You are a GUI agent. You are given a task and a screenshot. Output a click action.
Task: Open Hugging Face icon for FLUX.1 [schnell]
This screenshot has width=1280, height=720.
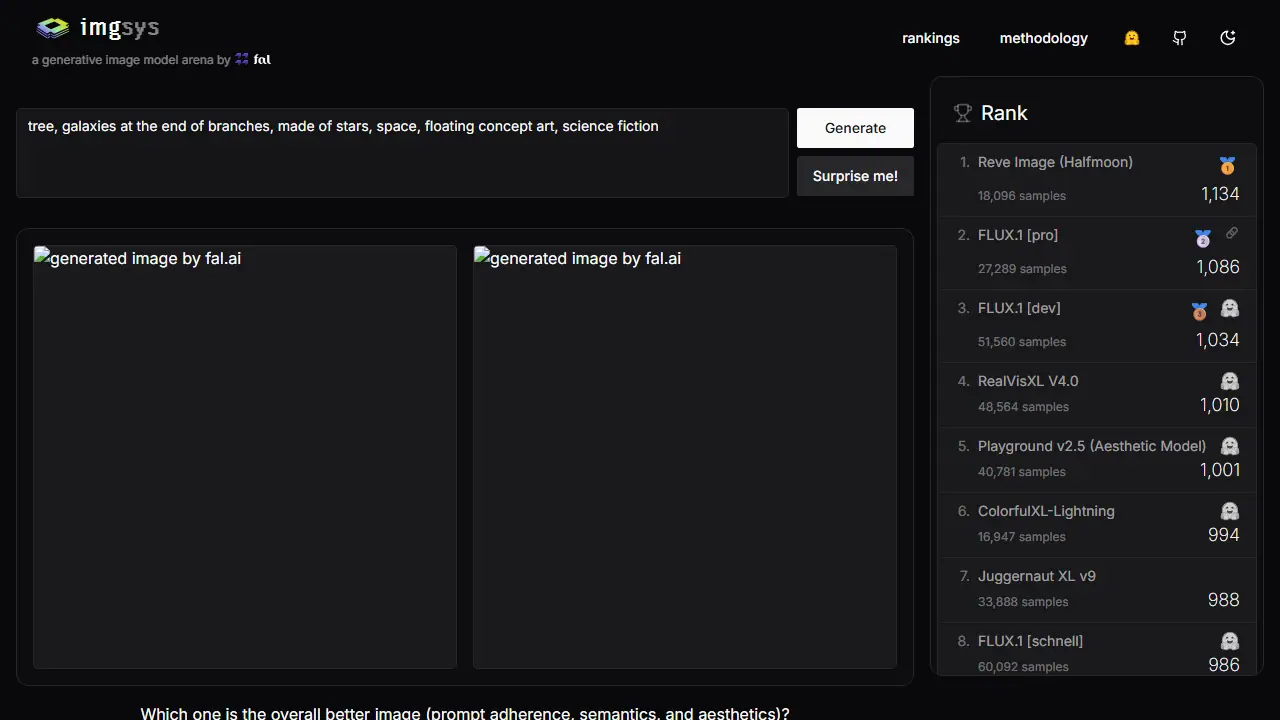[x=1230, y=641]
